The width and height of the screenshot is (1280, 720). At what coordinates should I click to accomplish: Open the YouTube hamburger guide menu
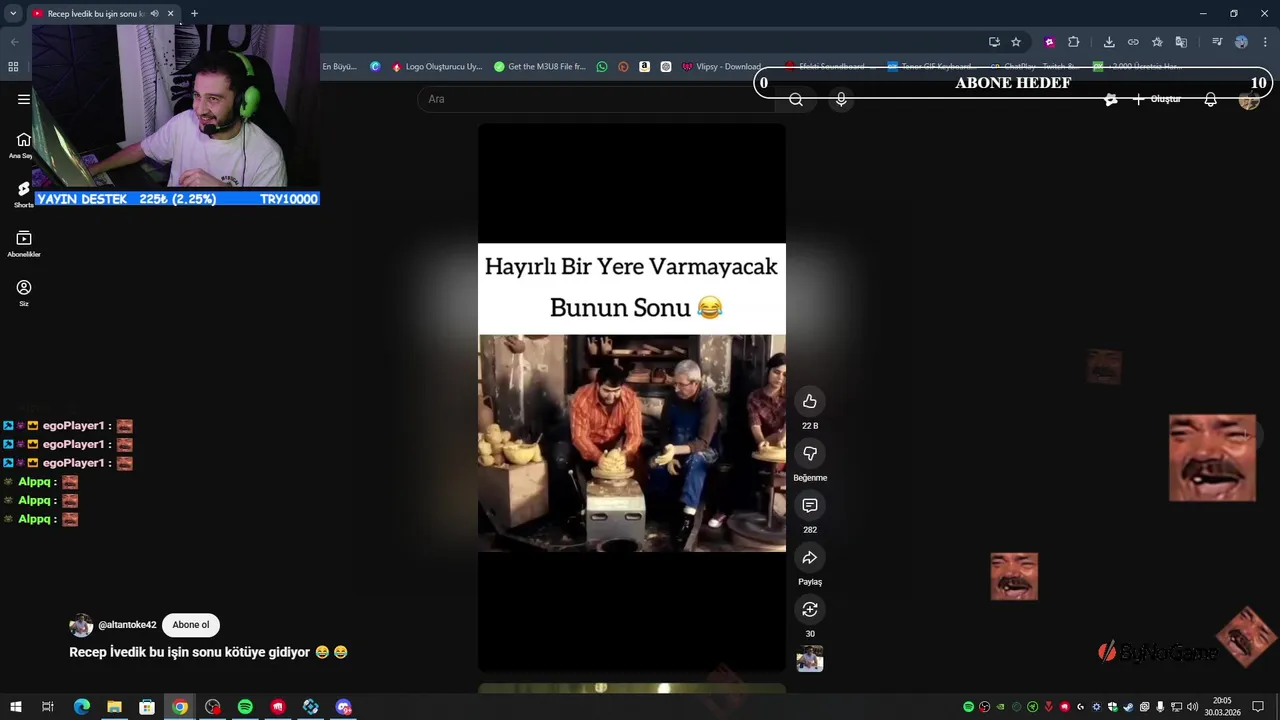tap(24, 99)
